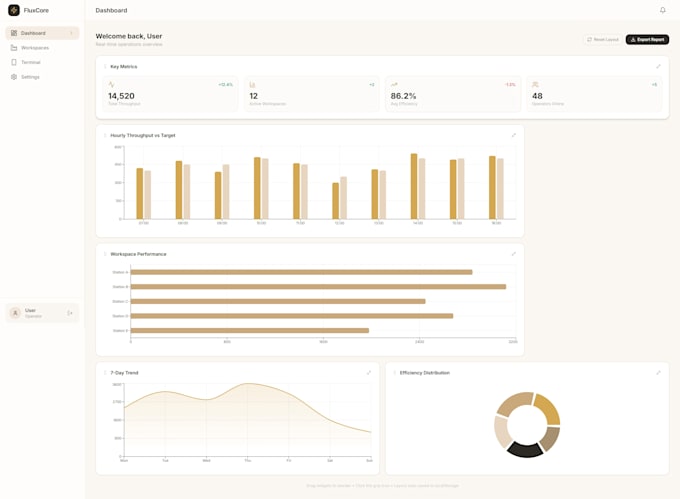Click the Station C performance bar
The height and width of the screenshot is (499, 680).
tap(278, 301)
